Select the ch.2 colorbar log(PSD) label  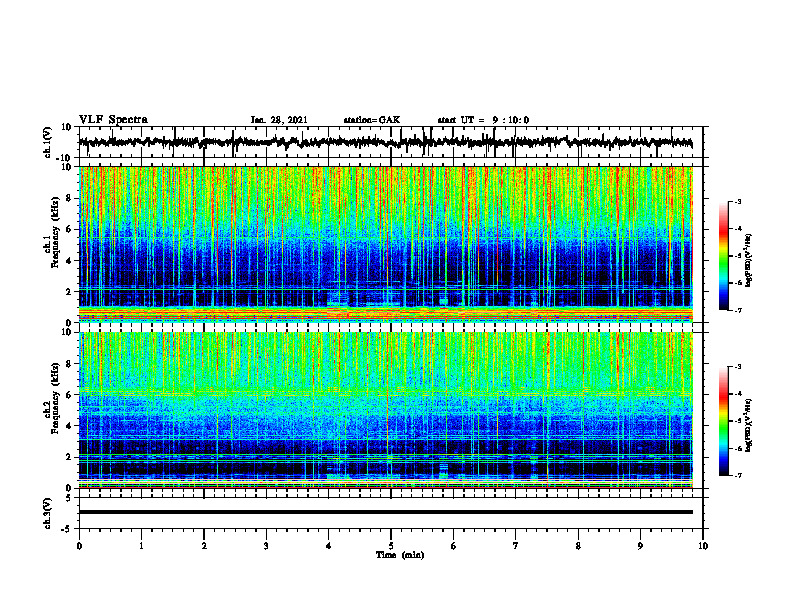pyautogui.click(x=749, y=426)
